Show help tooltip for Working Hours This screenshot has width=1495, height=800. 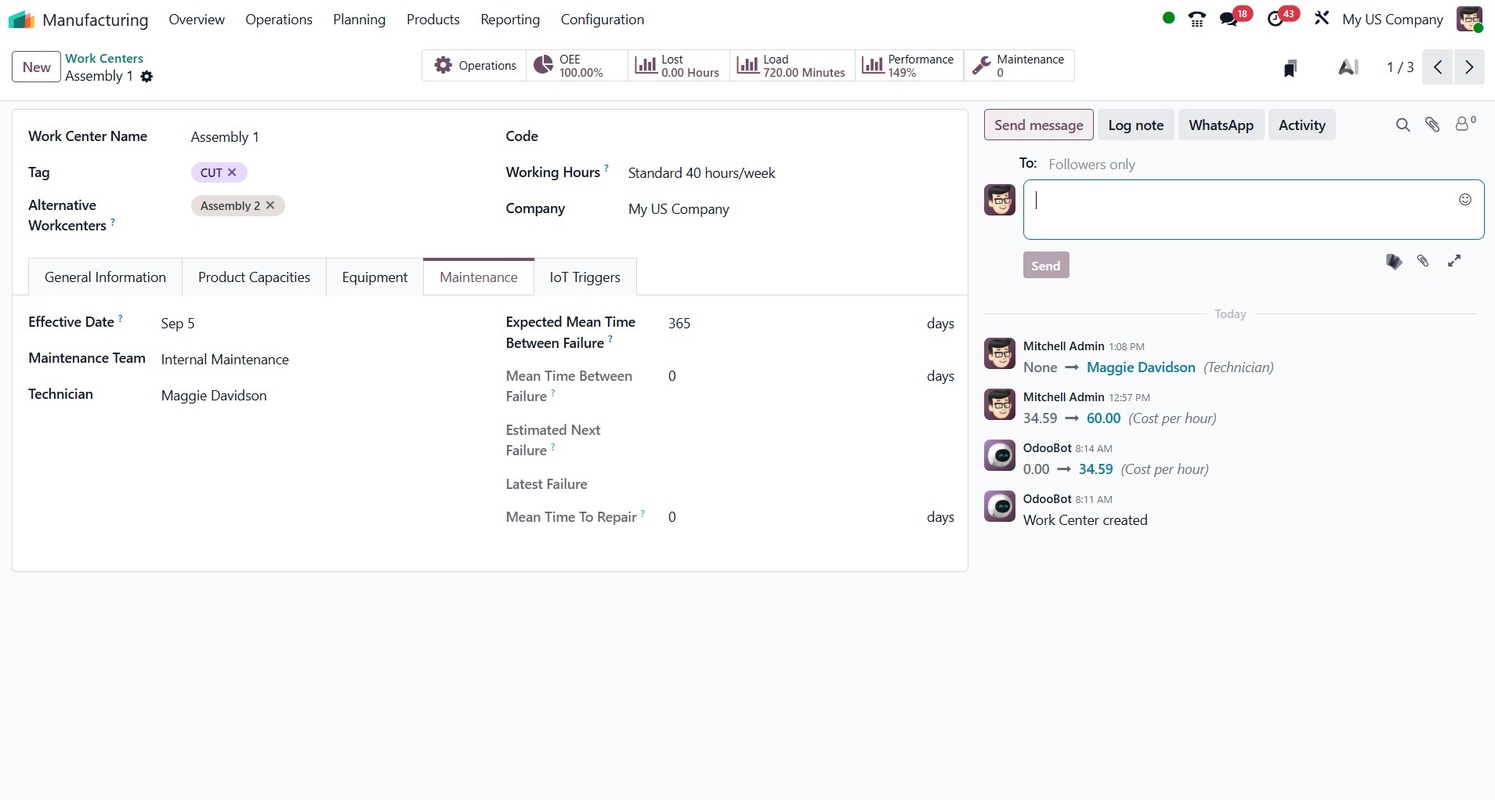pos(606,168)
